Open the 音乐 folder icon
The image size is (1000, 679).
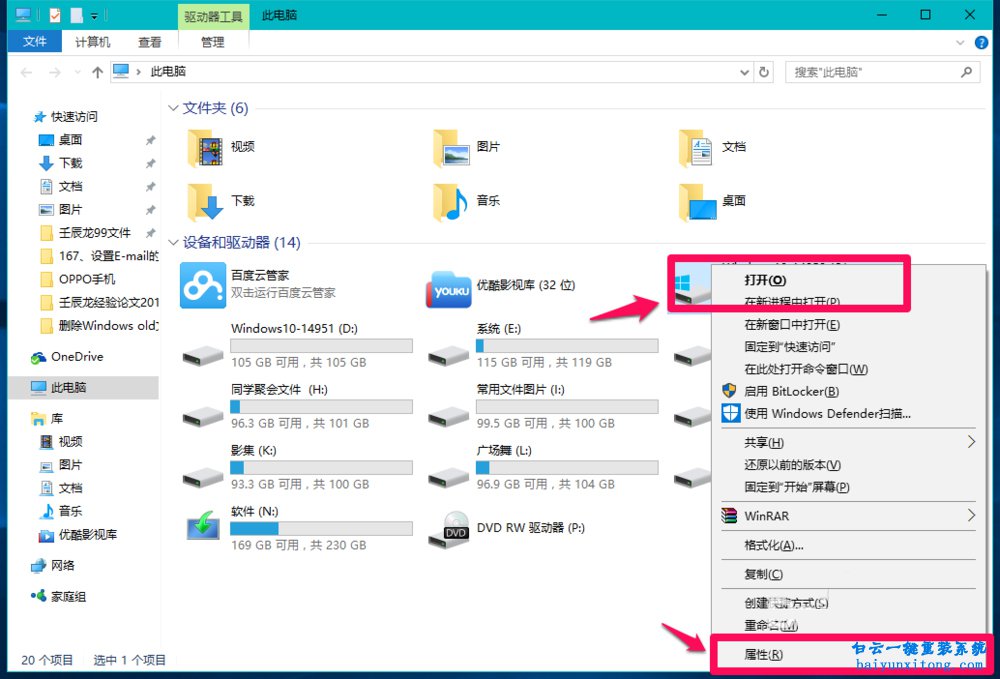coord(447,200)
